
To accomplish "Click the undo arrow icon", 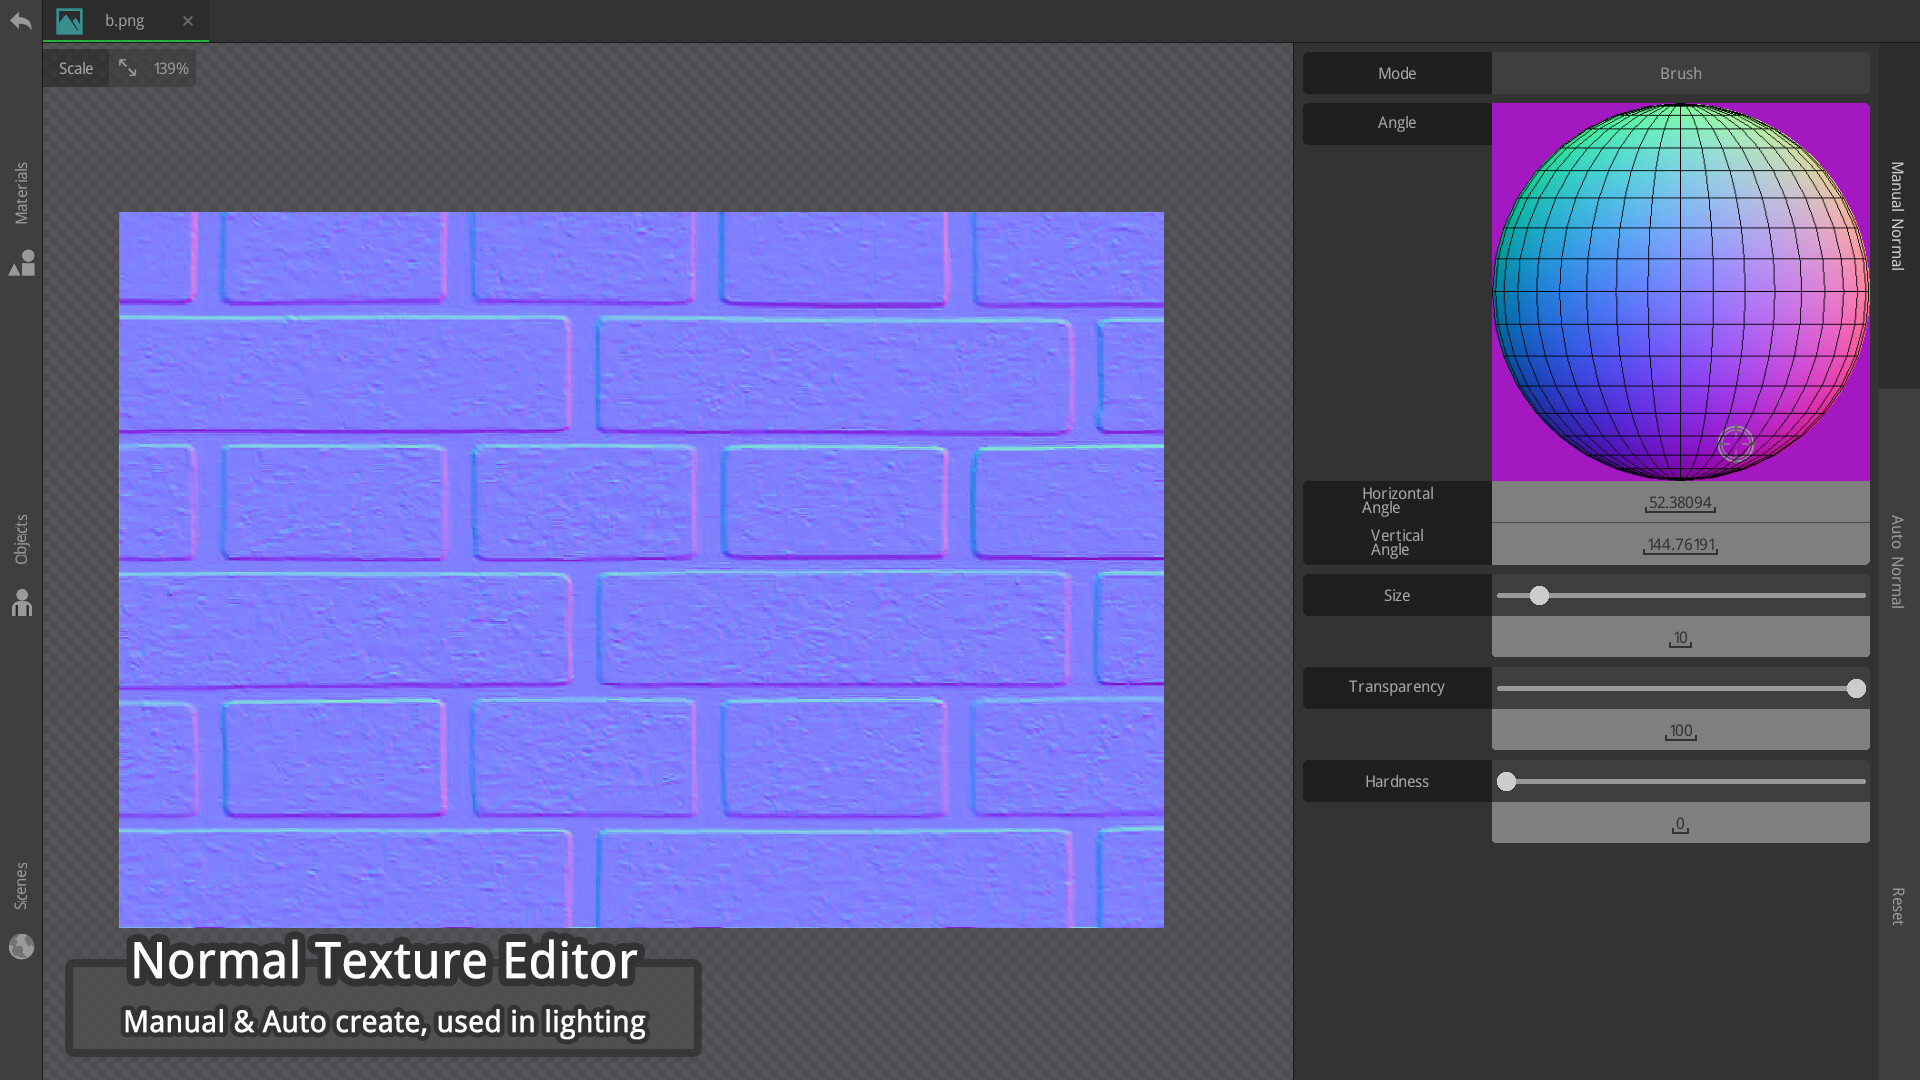I will pyautogui.click(x=20, y=20).
